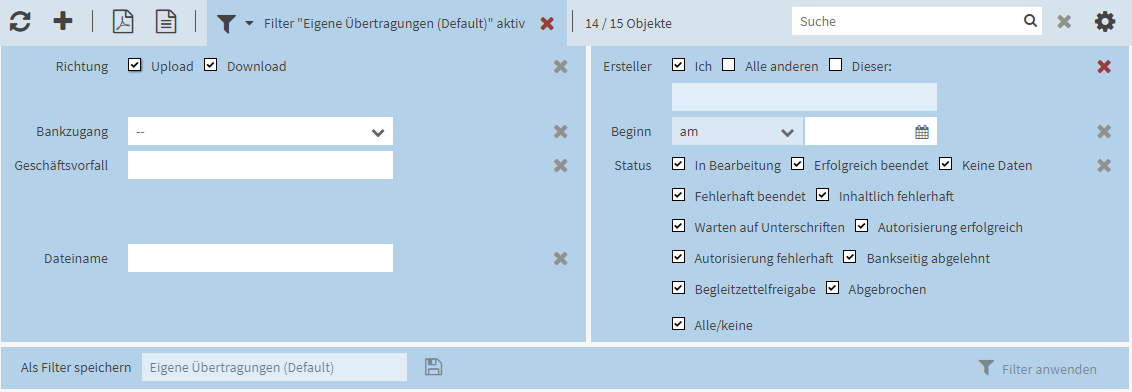1132x392 pixels.
Task: Click the Filter anwenden button
Action: coord(1038,369)
